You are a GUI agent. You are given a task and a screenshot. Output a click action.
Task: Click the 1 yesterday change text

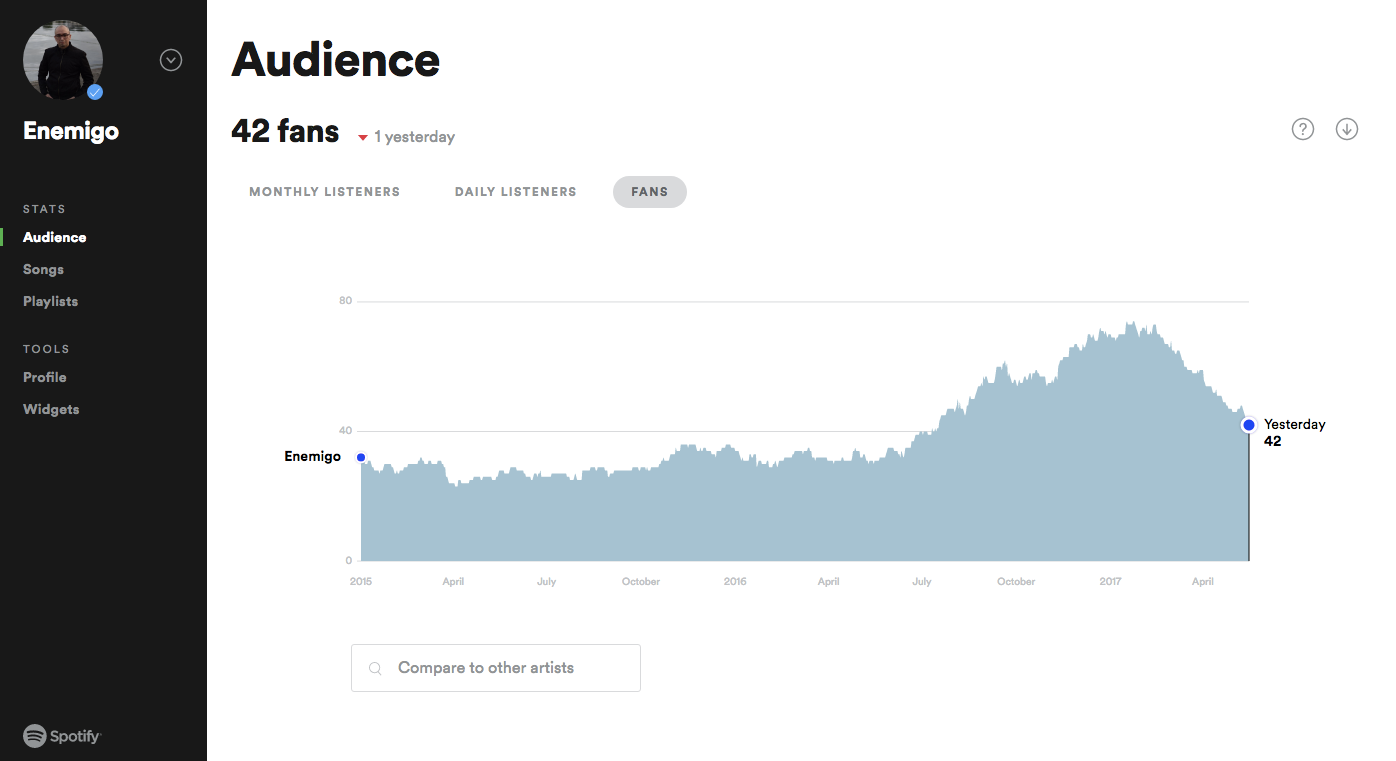click(414, 137)
